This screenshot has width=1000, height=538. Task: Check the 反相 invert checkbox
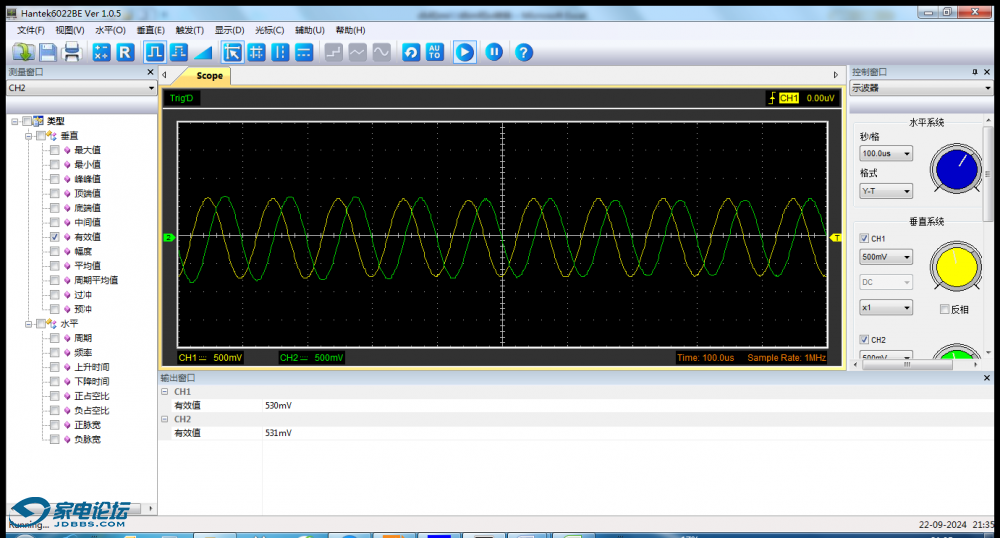(945, 309)
